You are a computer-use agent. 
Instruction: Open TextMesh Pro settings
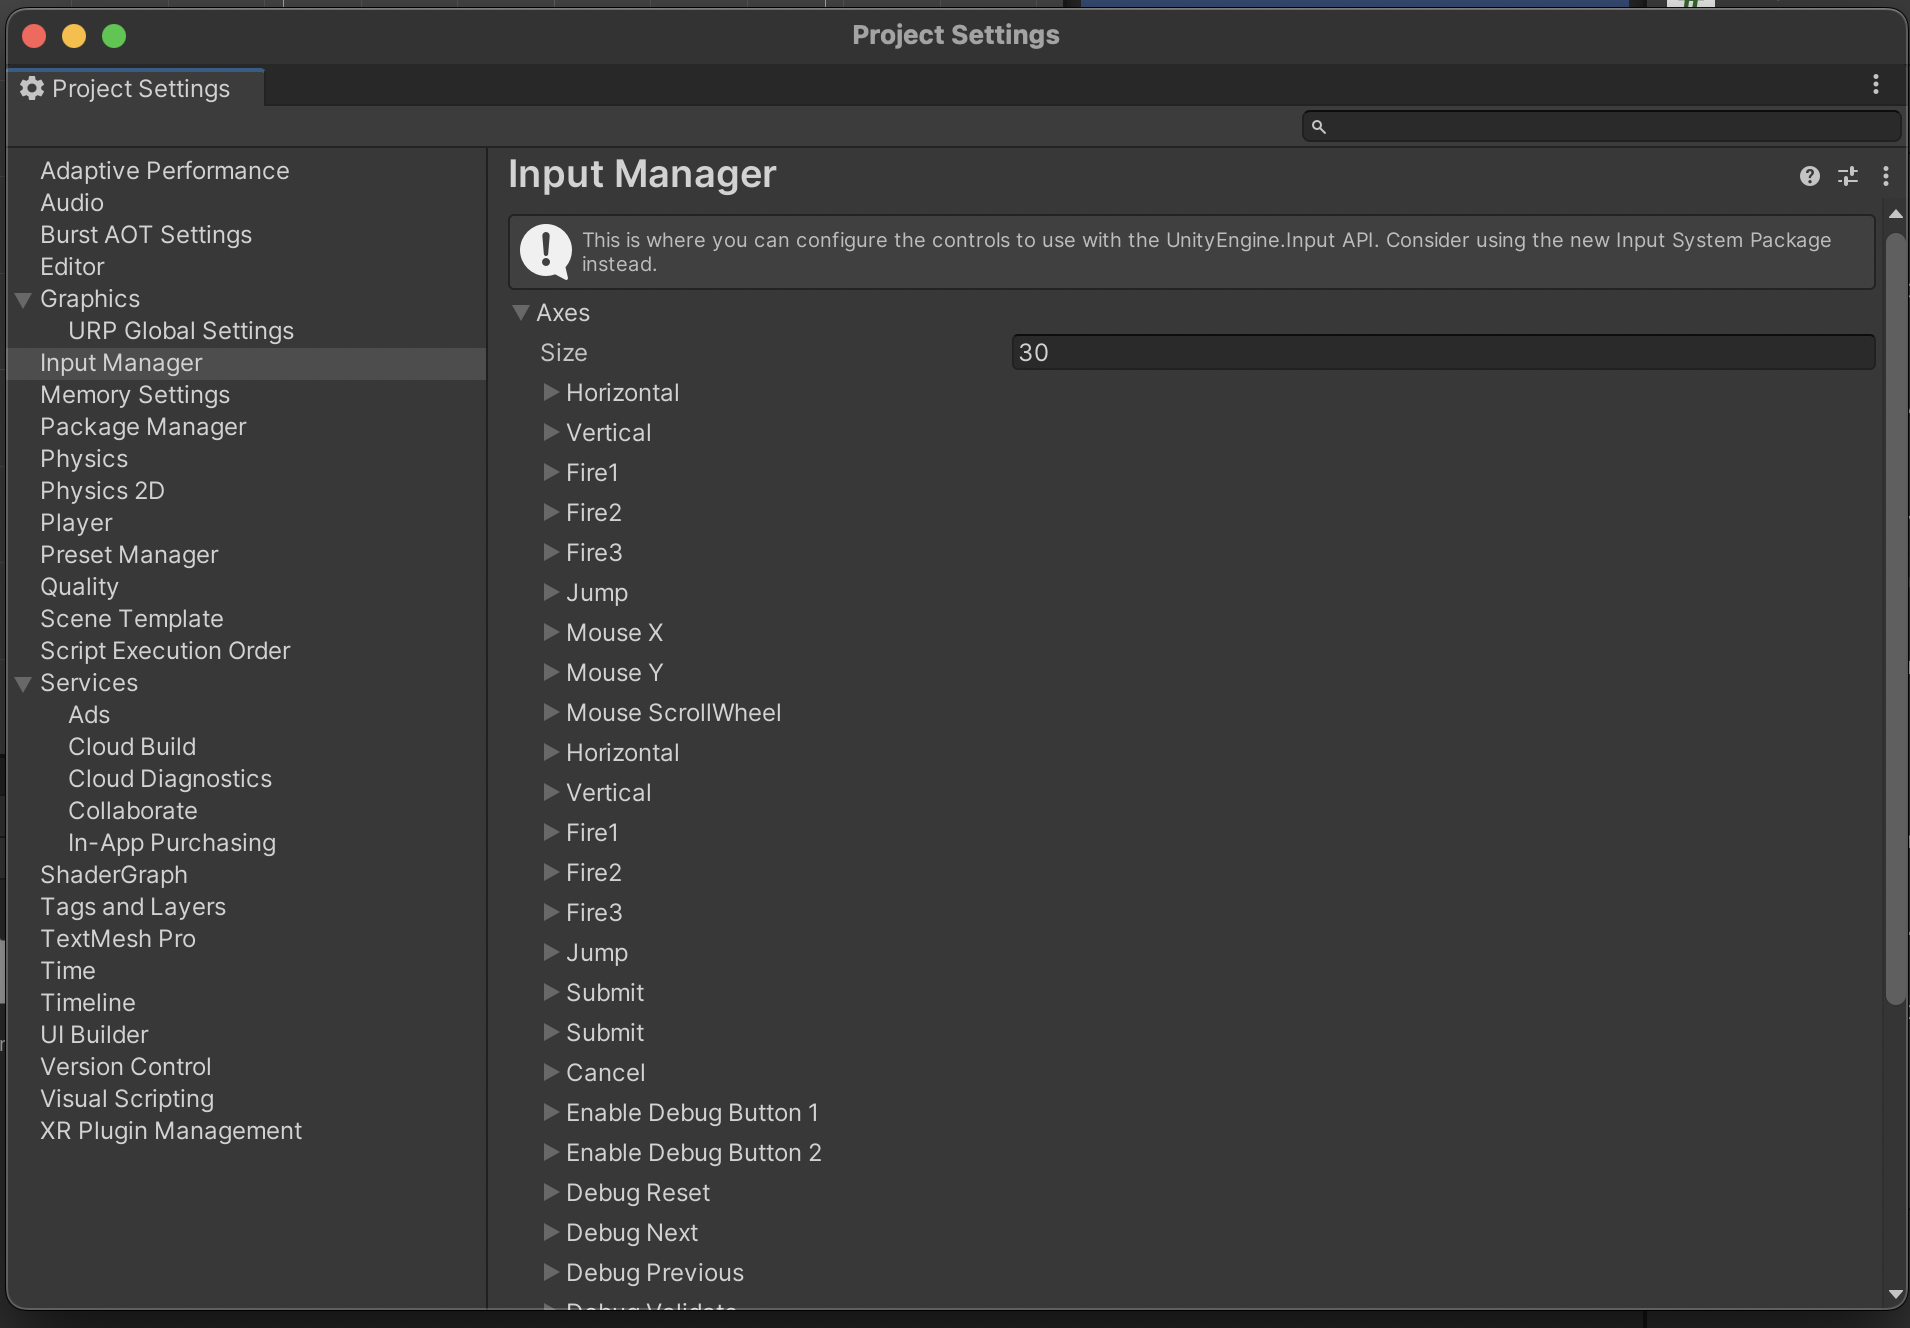[x=118, y=939]
